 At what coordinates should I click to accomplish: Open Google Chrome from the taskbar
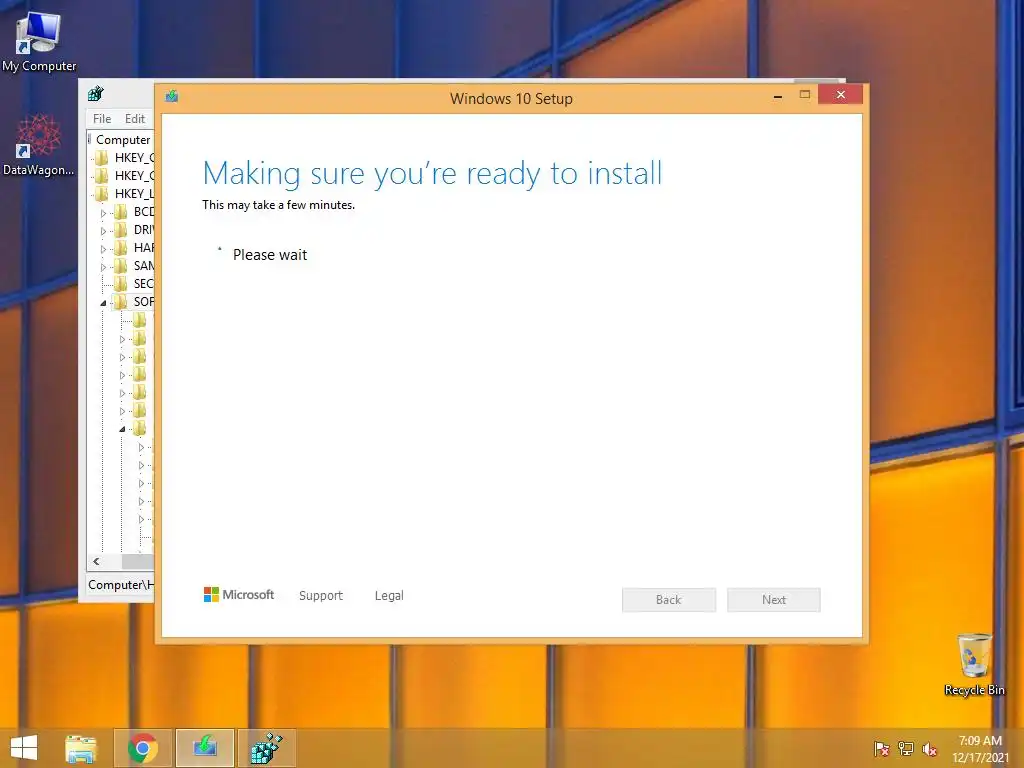142,748
